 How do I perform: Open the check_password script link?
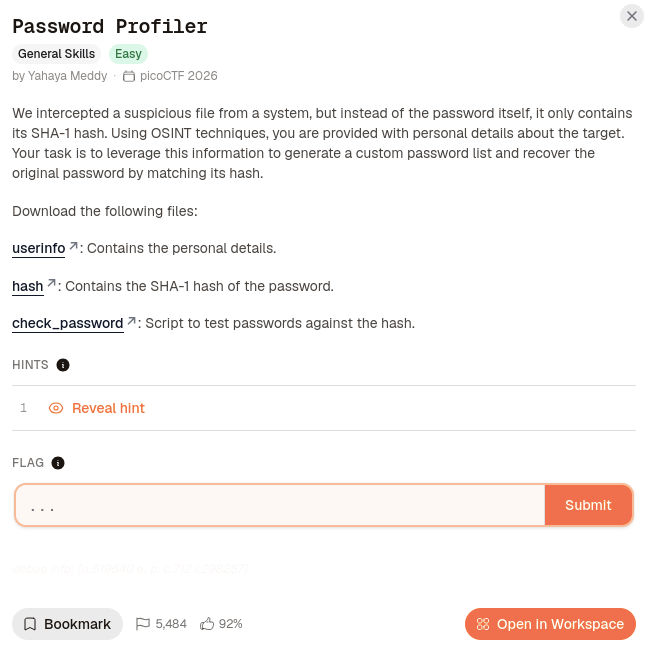(x=68, y=323)
